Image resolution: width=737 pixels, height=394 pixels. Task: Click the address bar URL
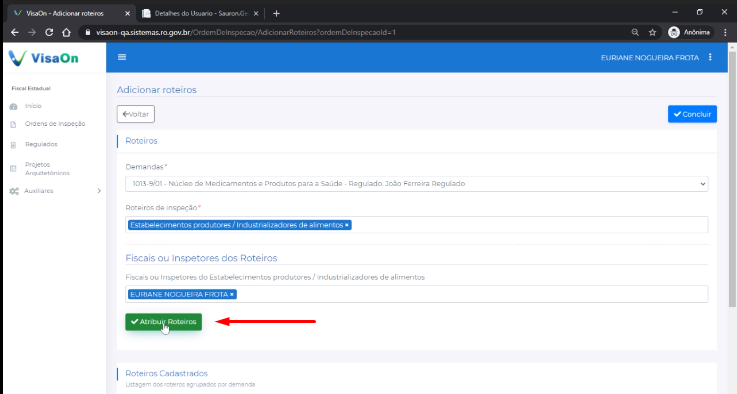246,32
